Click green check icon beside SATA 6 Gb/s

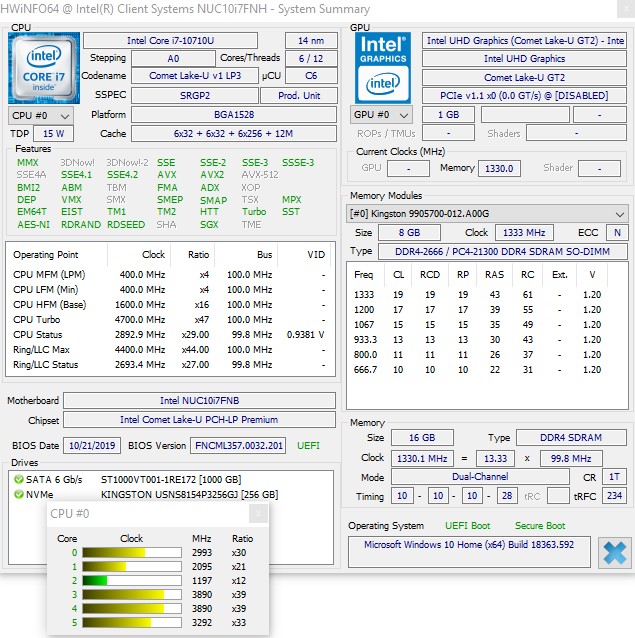point(19,479)
